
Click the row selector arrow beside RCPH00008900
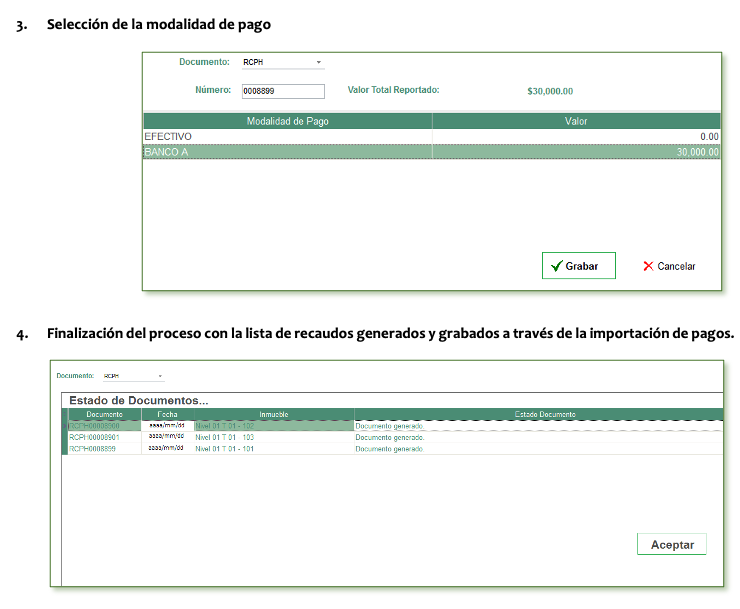tap(65, 426)
